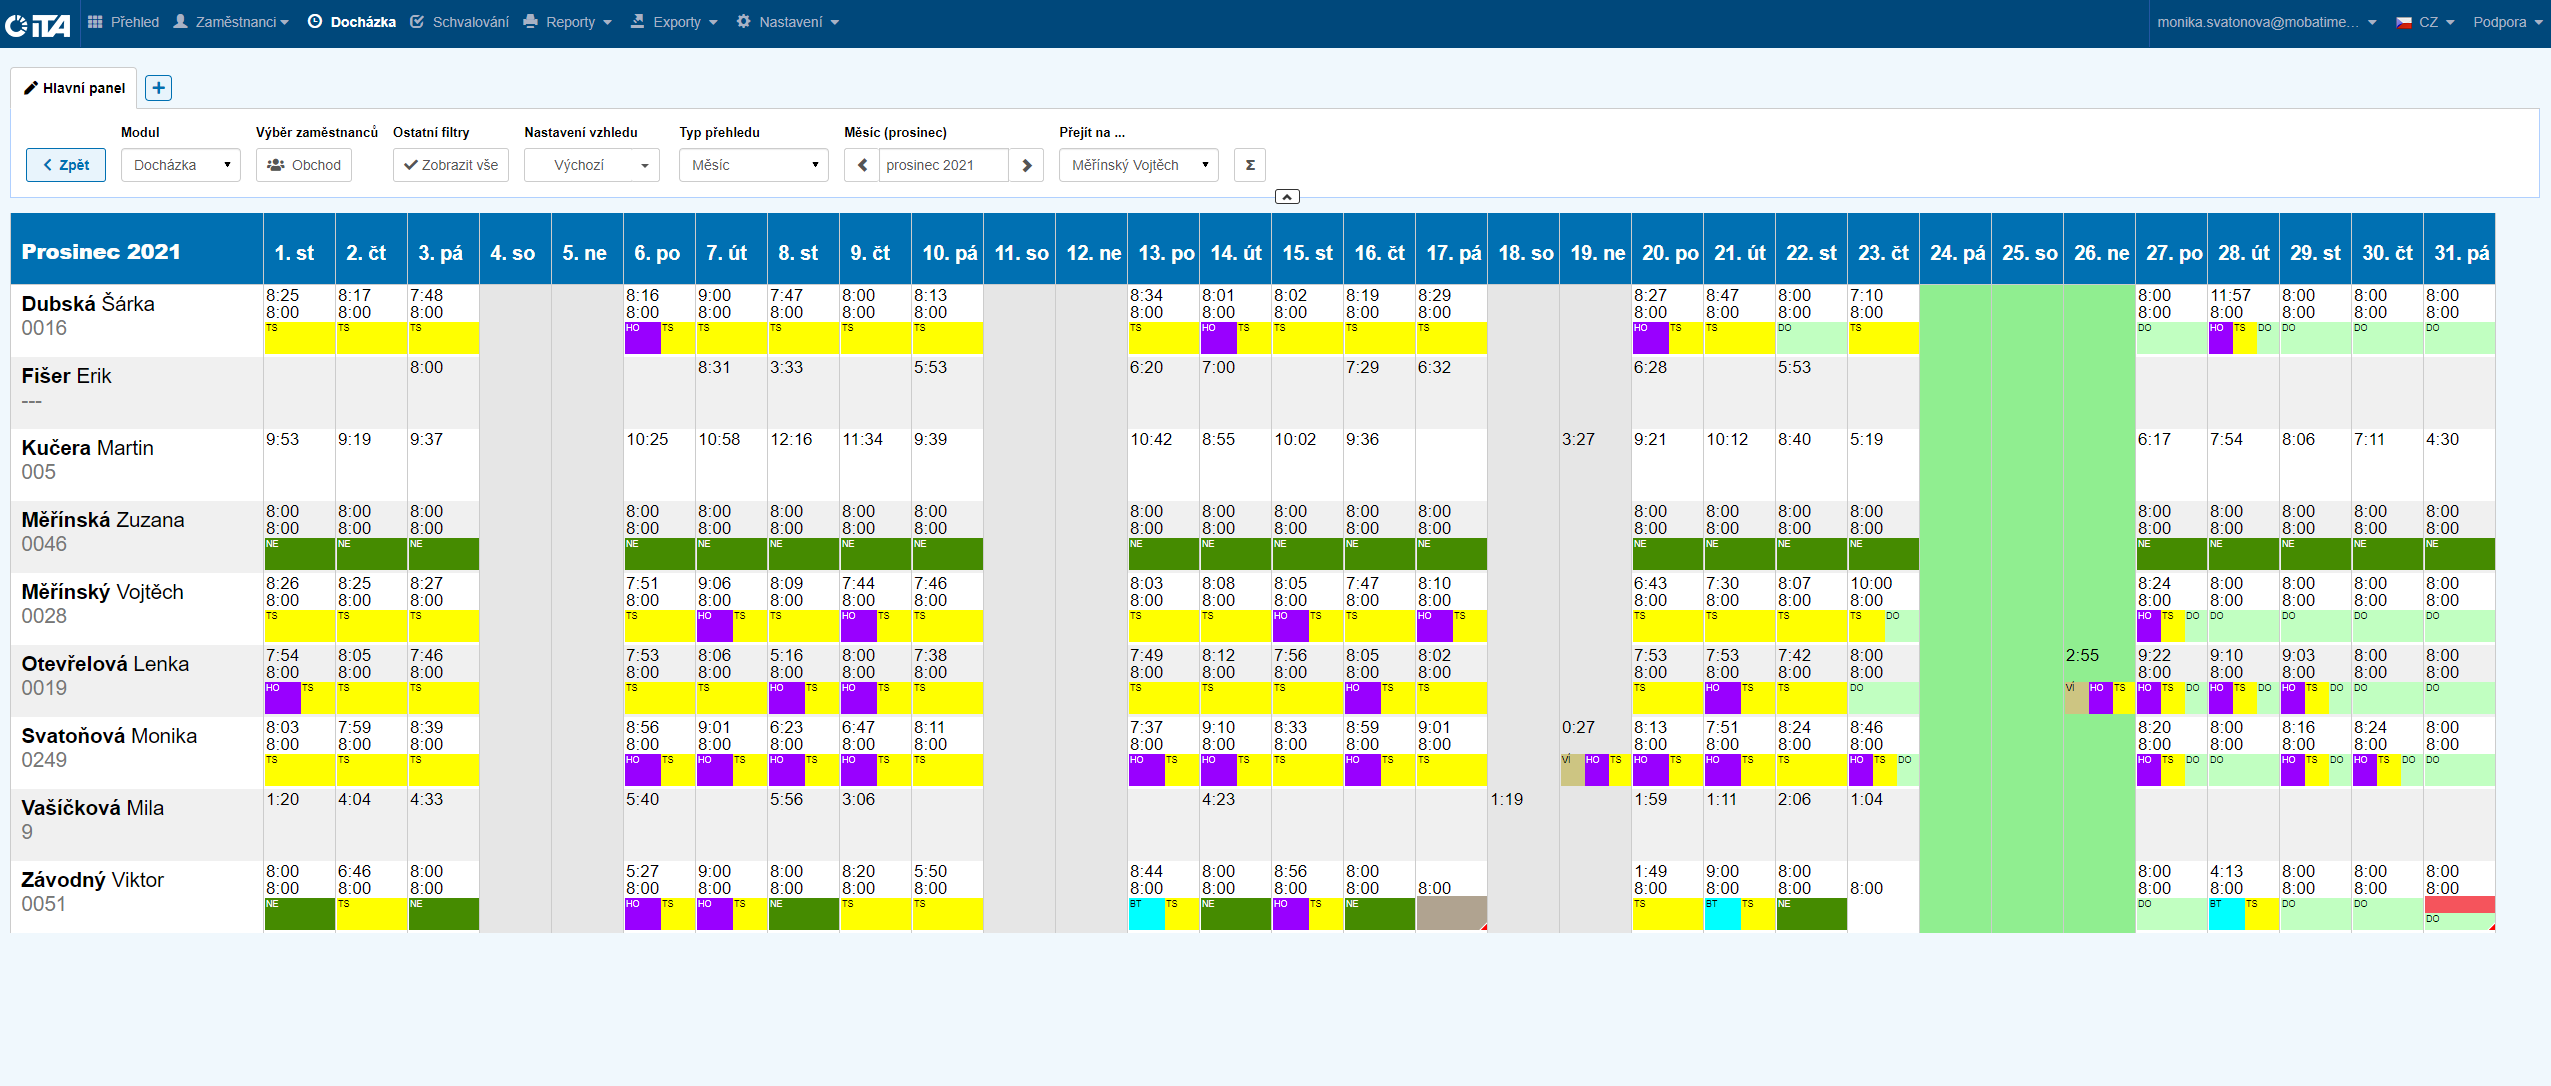
Task: Expand Typ přehledu Měsíc dropdown
Action: 754,165
